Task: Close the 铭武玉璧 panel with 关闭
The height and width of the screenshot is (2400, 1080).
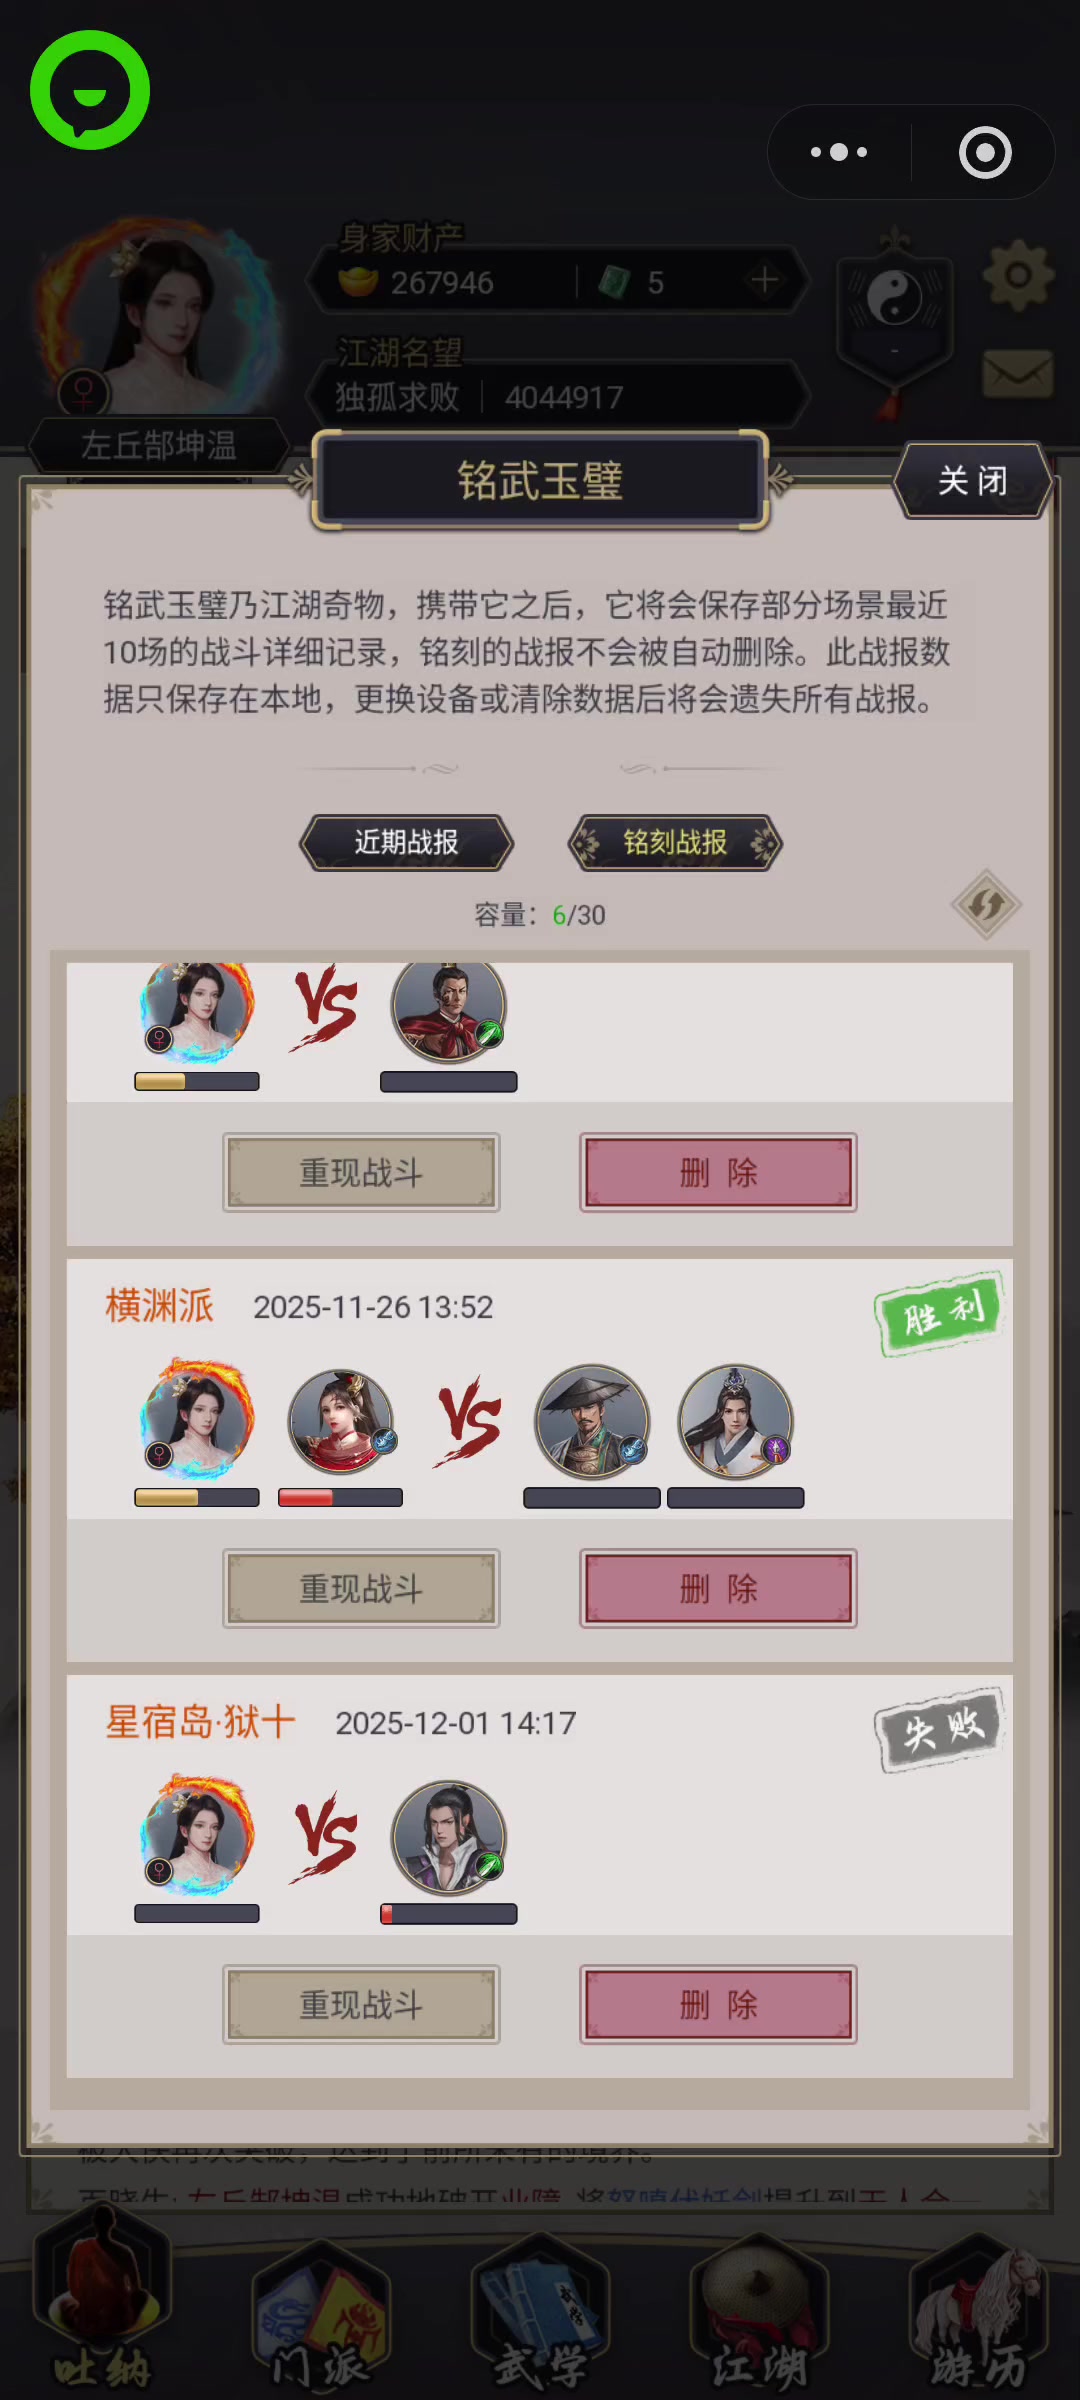Action: (973, 480)
